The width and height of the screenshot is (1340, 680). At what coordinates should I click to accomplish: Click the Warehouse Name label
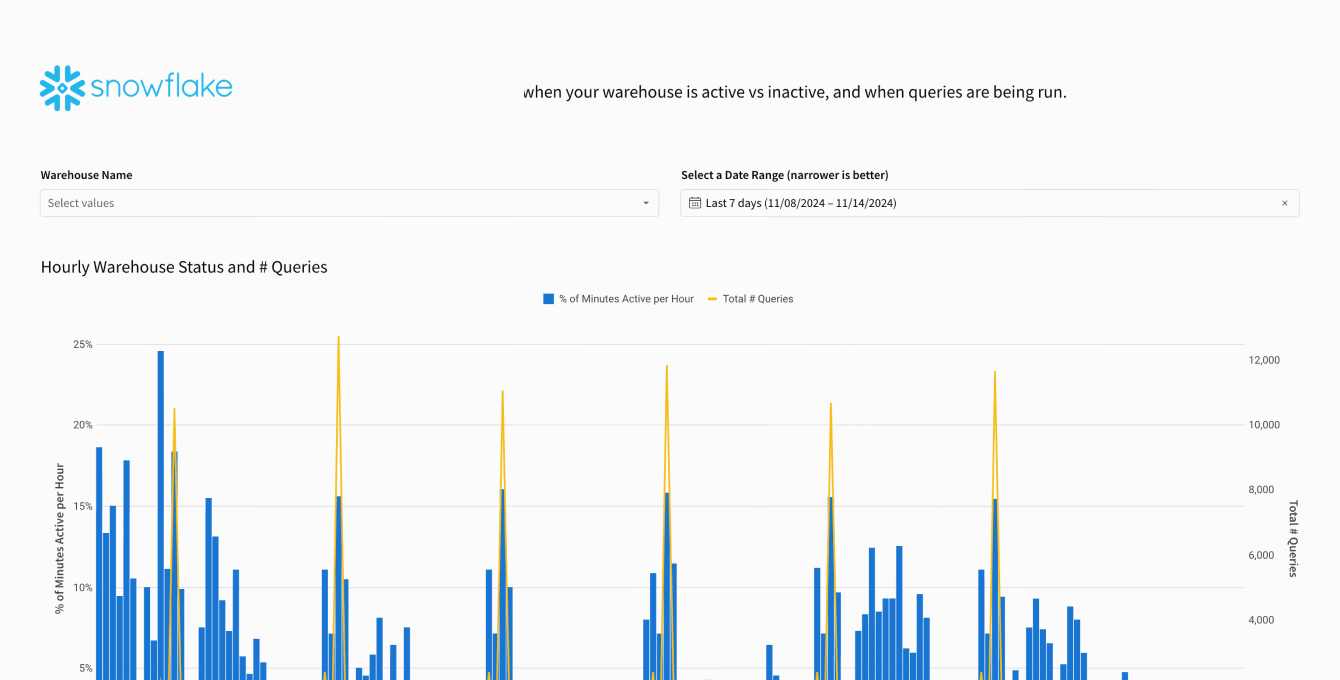click(86, 175)
